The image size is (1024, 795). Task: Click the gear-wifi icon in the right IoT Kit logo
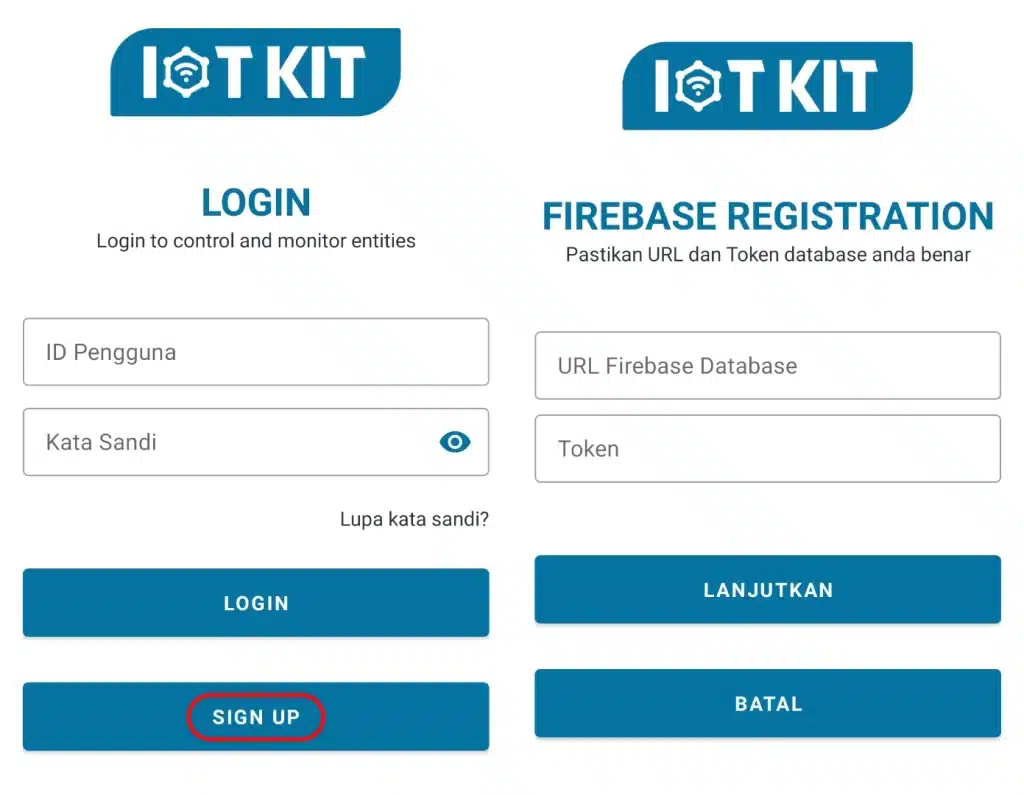697,87
